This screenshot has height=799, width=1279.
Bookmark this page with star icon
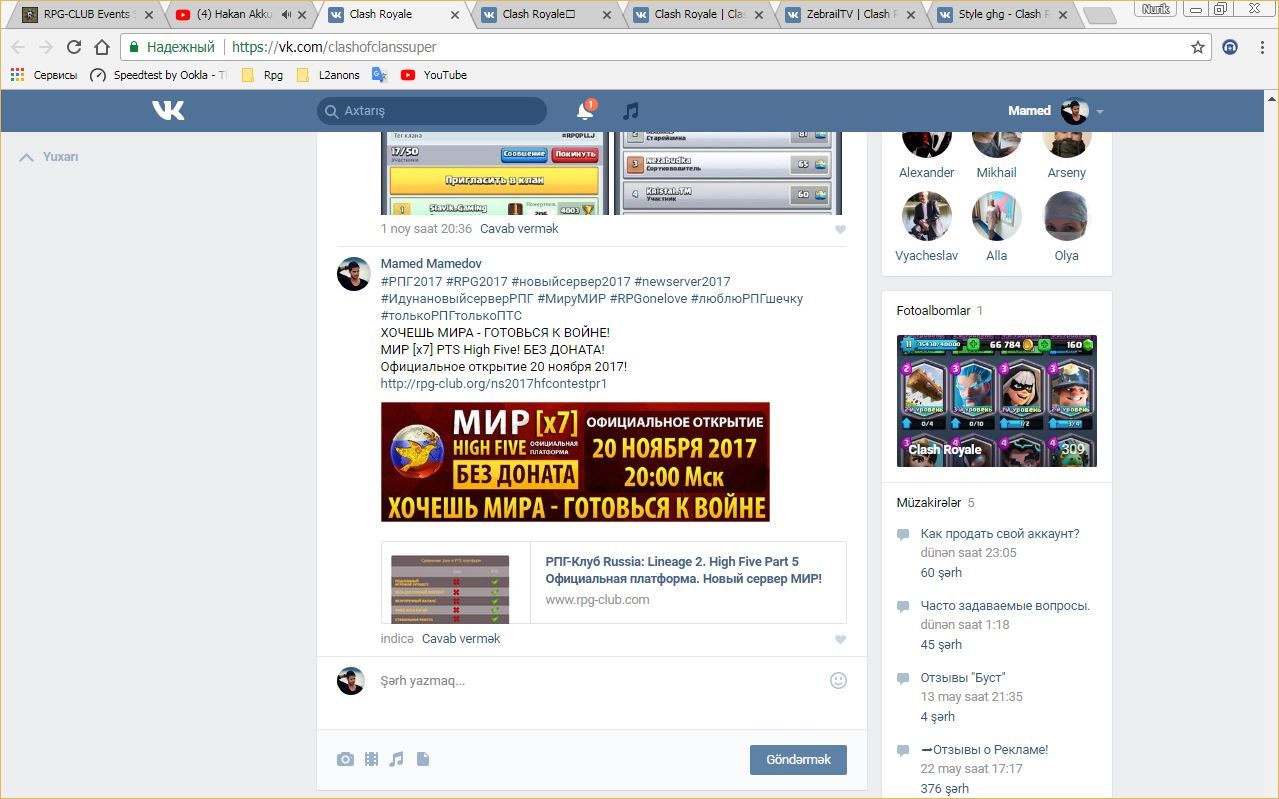click(1197, 47)
